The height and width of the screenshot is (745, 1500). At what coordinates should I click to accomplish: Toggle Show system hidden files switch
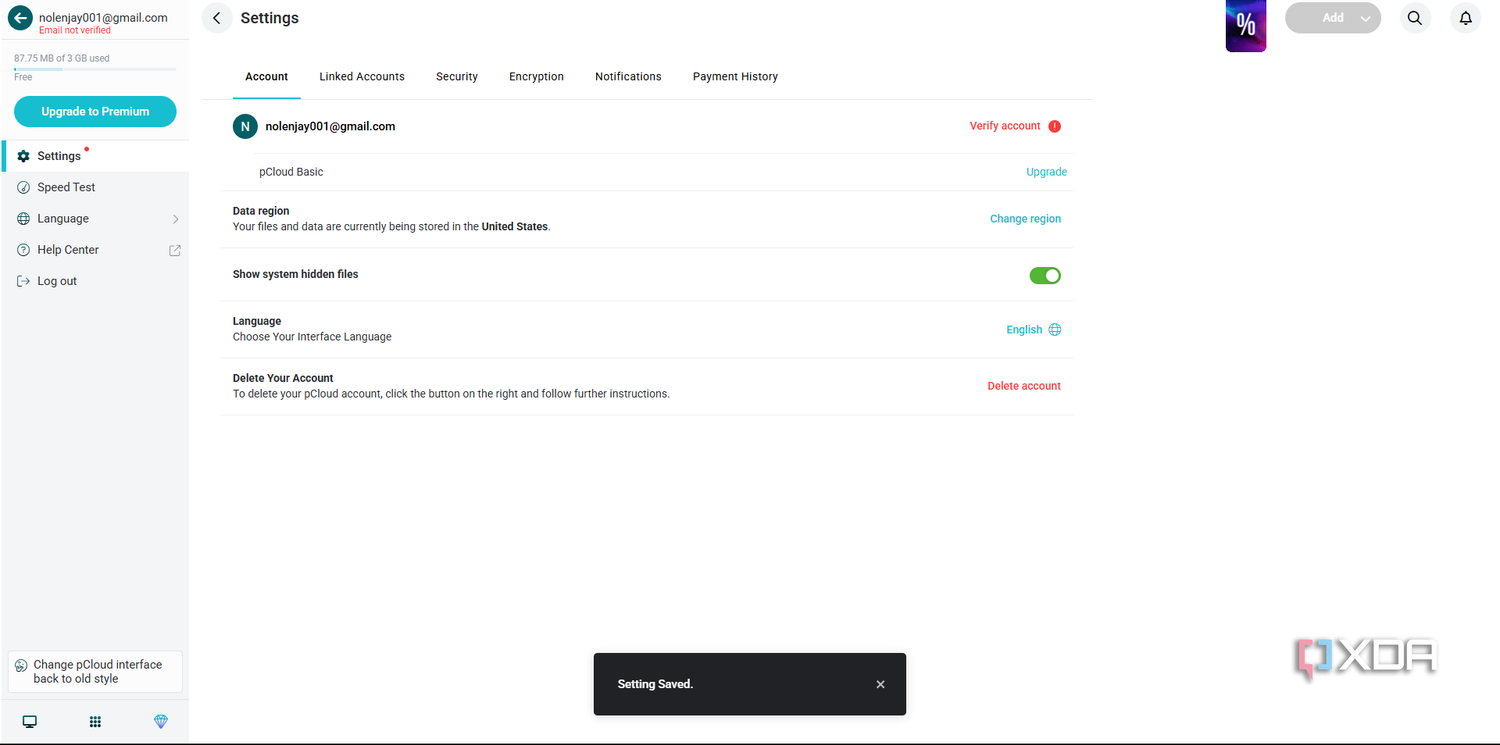click(1045, 275)
